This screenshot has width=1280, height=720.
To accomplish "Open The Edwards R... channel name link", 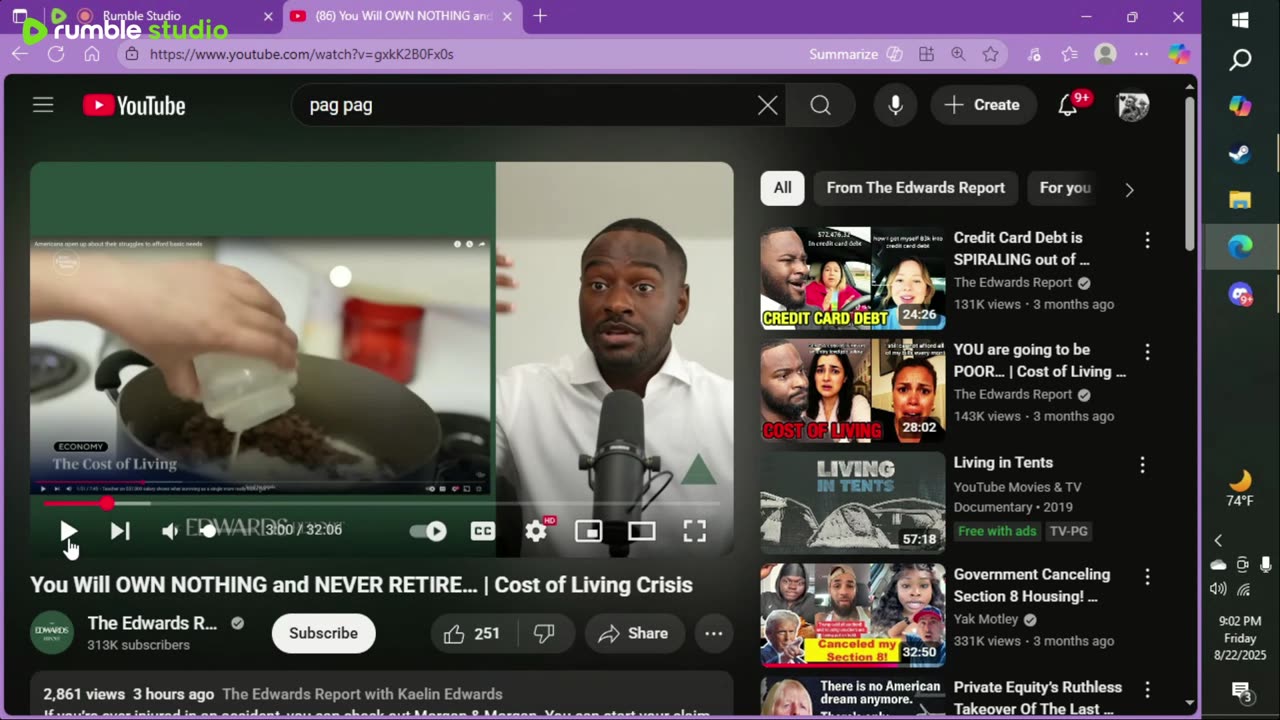I will 152,623.
